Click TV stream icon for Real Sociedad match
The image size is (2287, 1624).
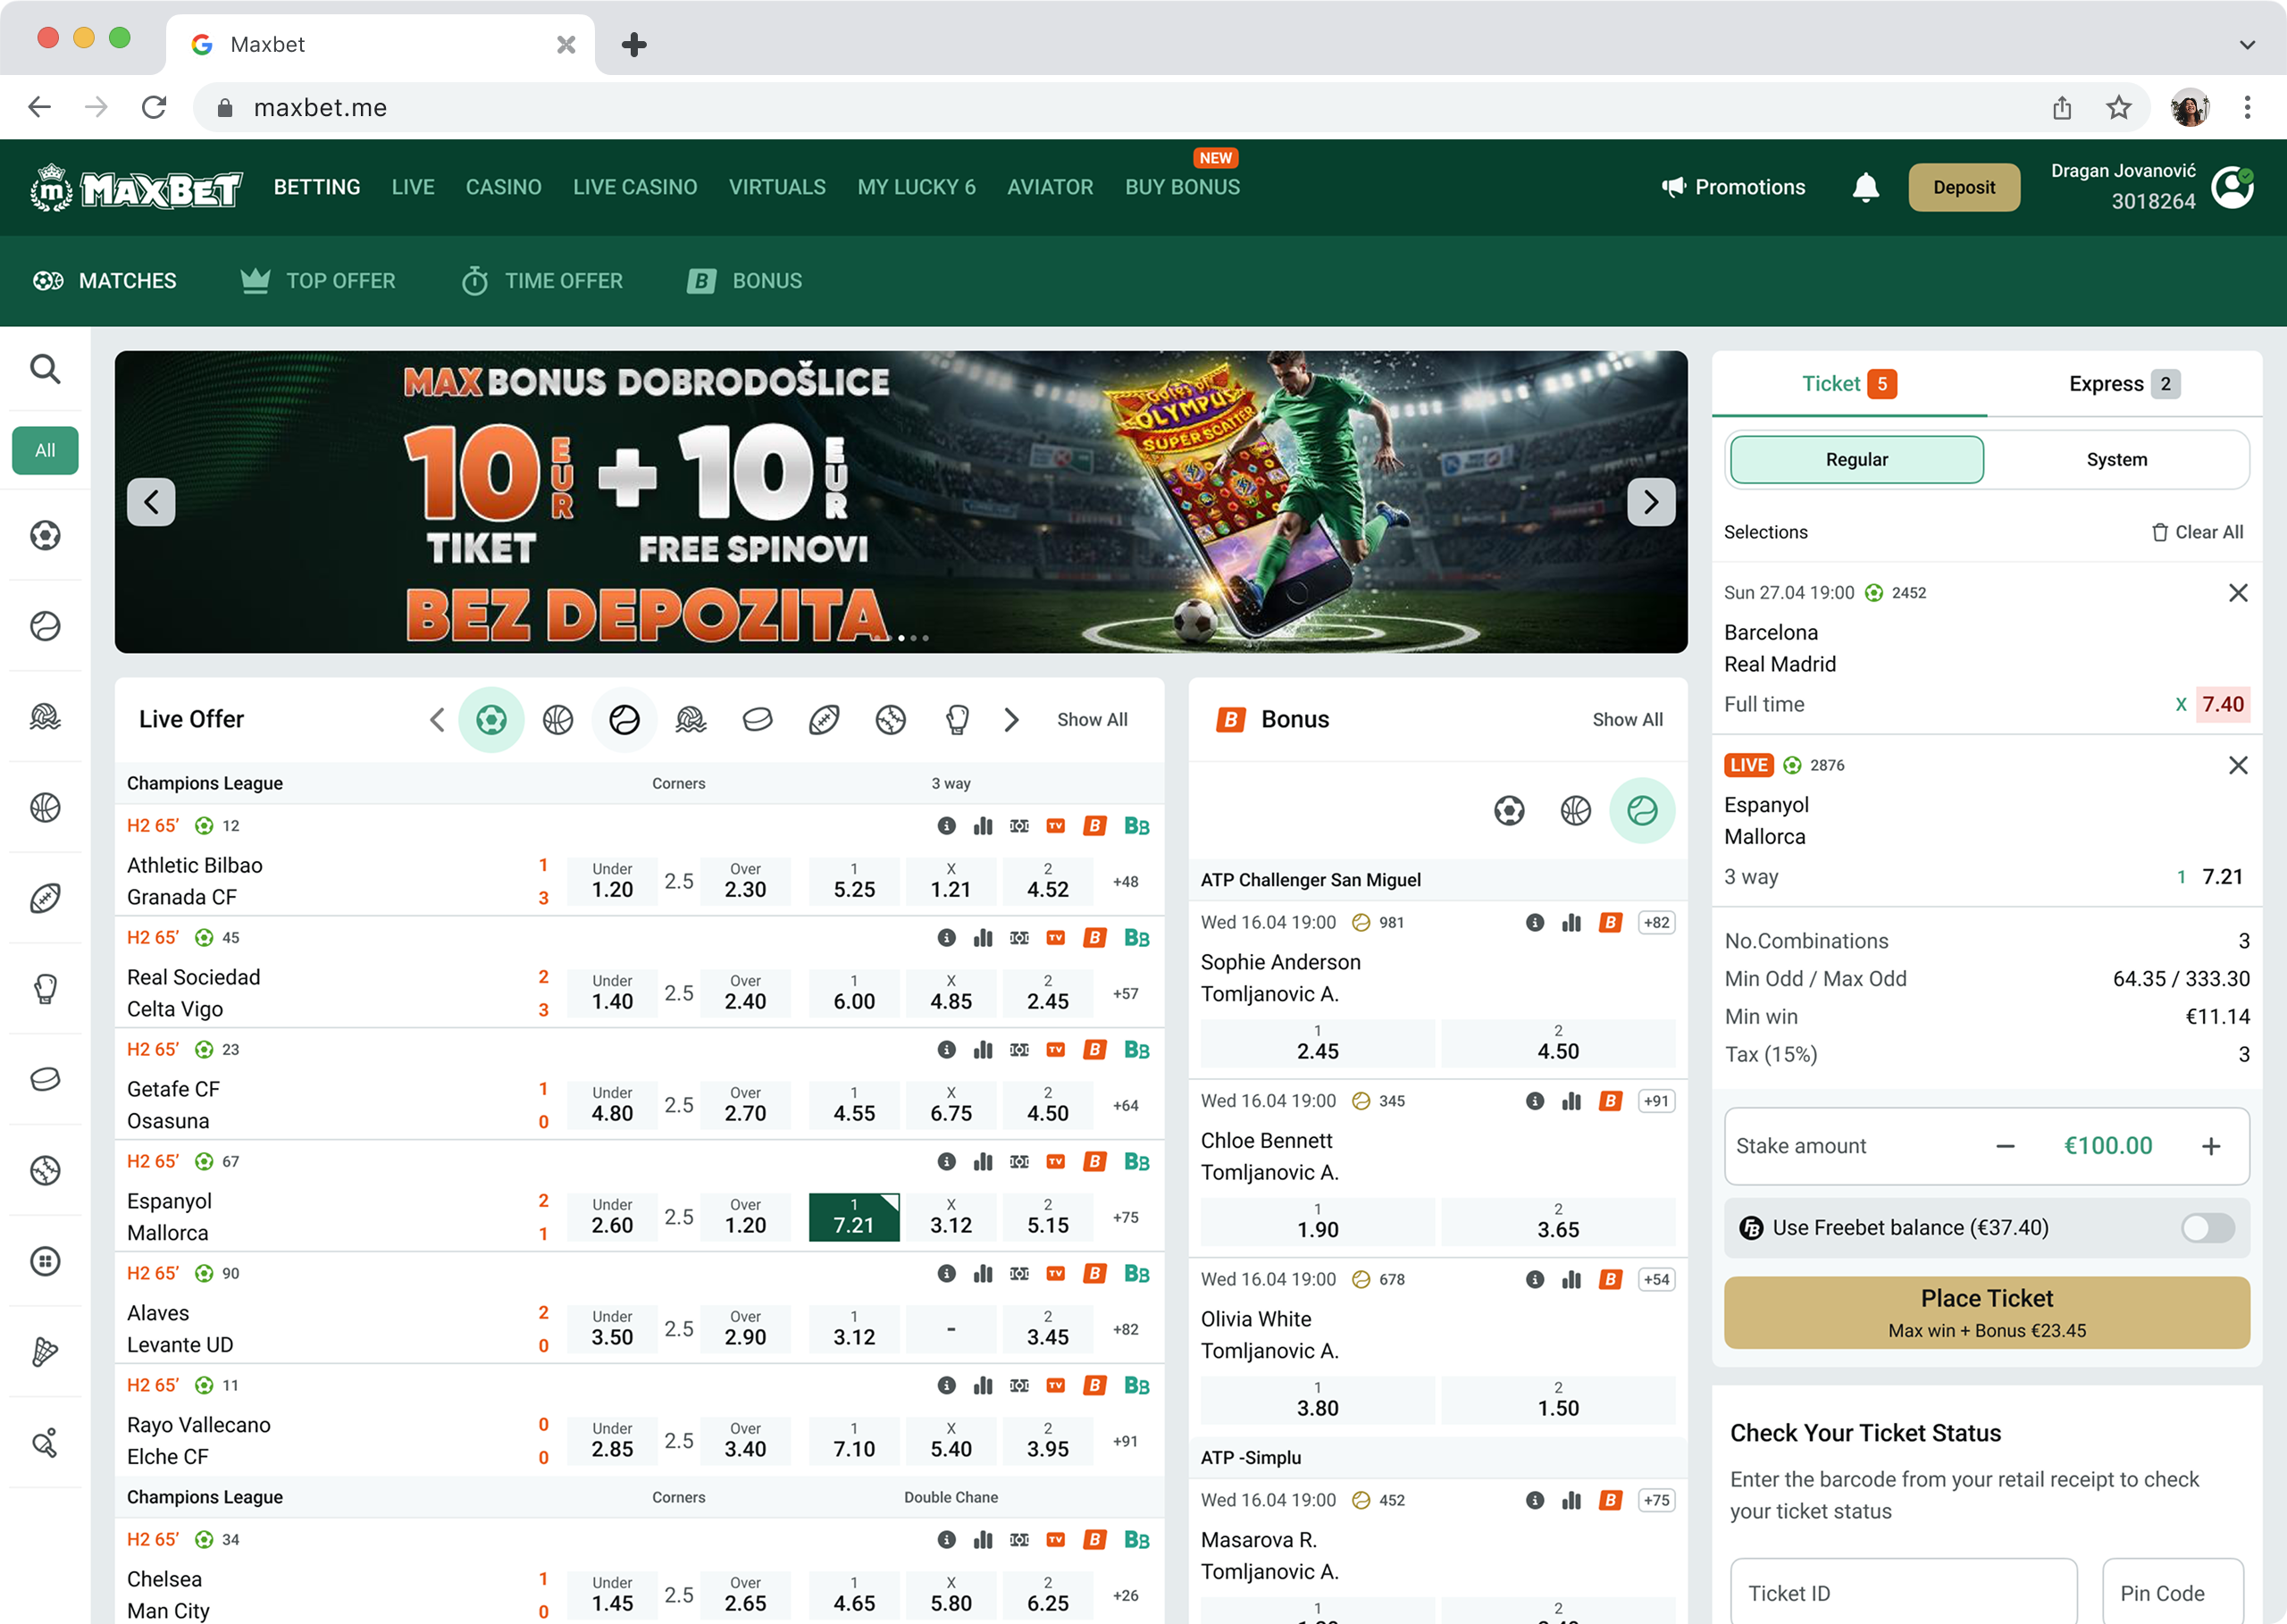click(1055, 938)
